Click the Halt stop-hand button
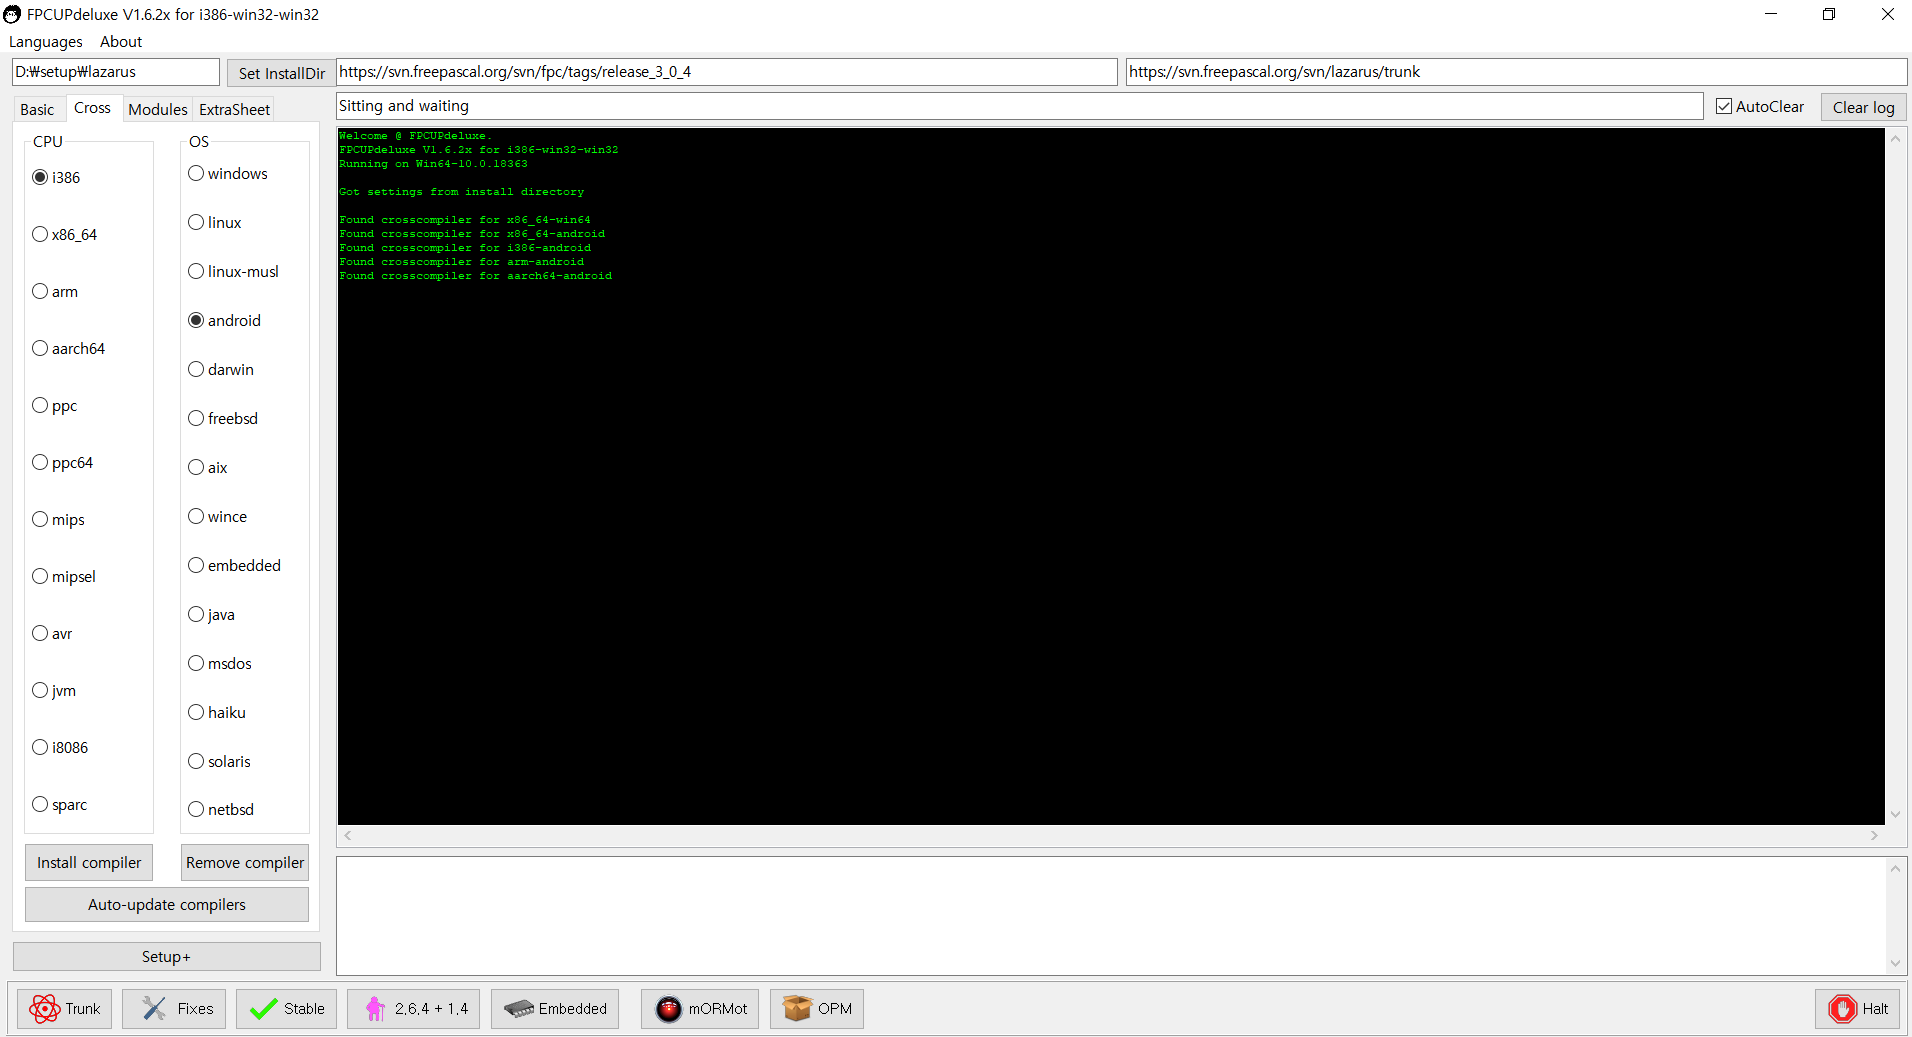The height and width of the screenshot is (1037, 1912). point(1858,1009)
